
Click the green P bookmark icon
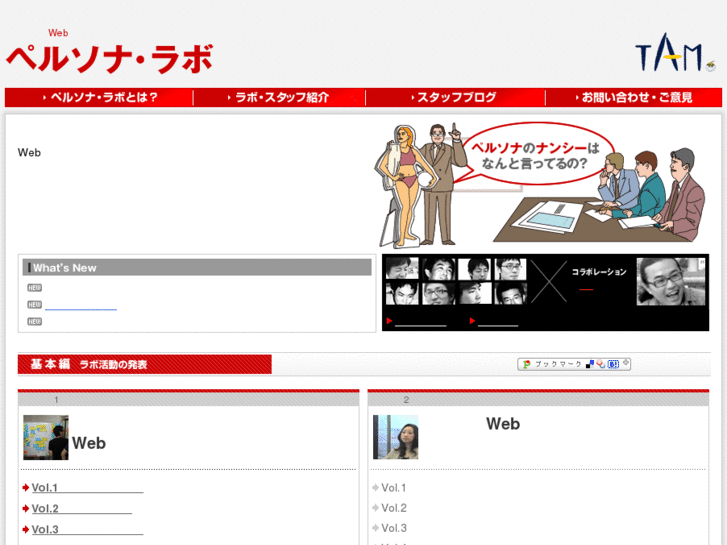[x=527, y=365]
